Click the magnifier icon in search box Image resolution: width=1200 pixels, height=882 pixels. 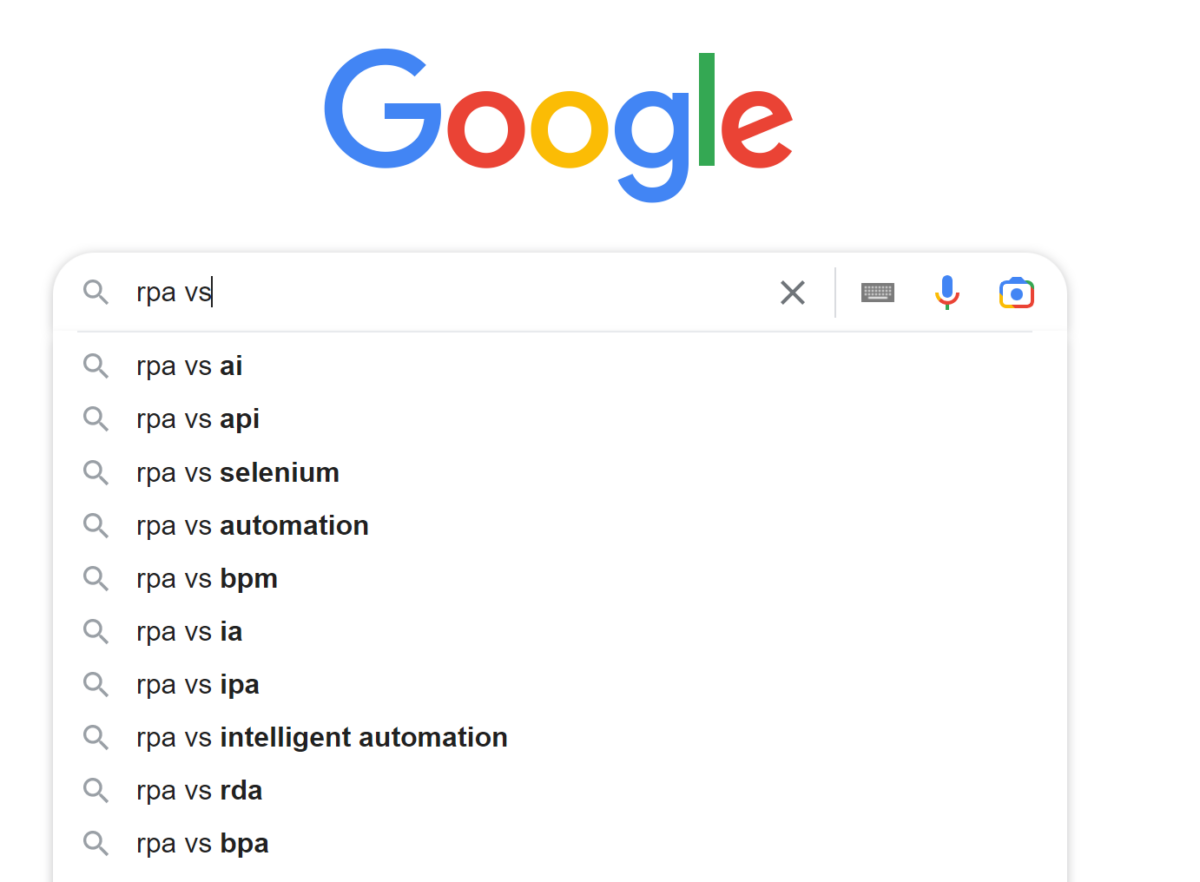(x=95, y=293)
